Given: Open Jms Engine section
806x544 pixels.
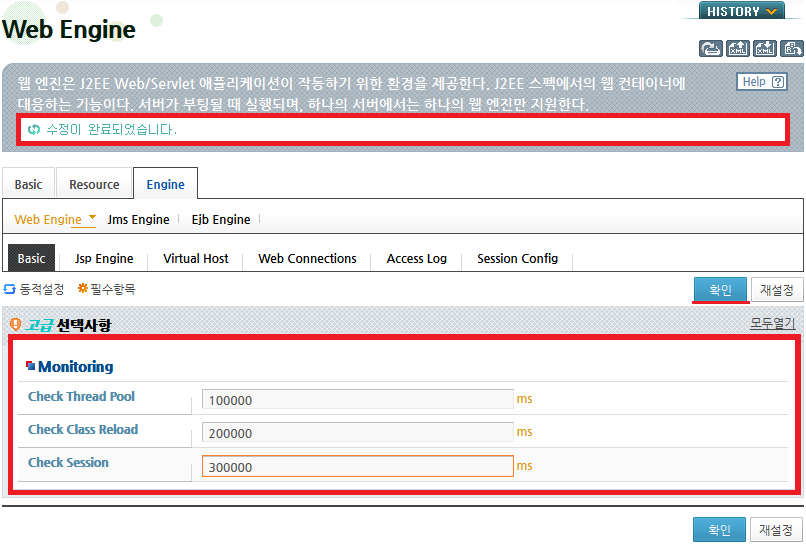Looking at the screenshot, I should (x=138, y=220).
